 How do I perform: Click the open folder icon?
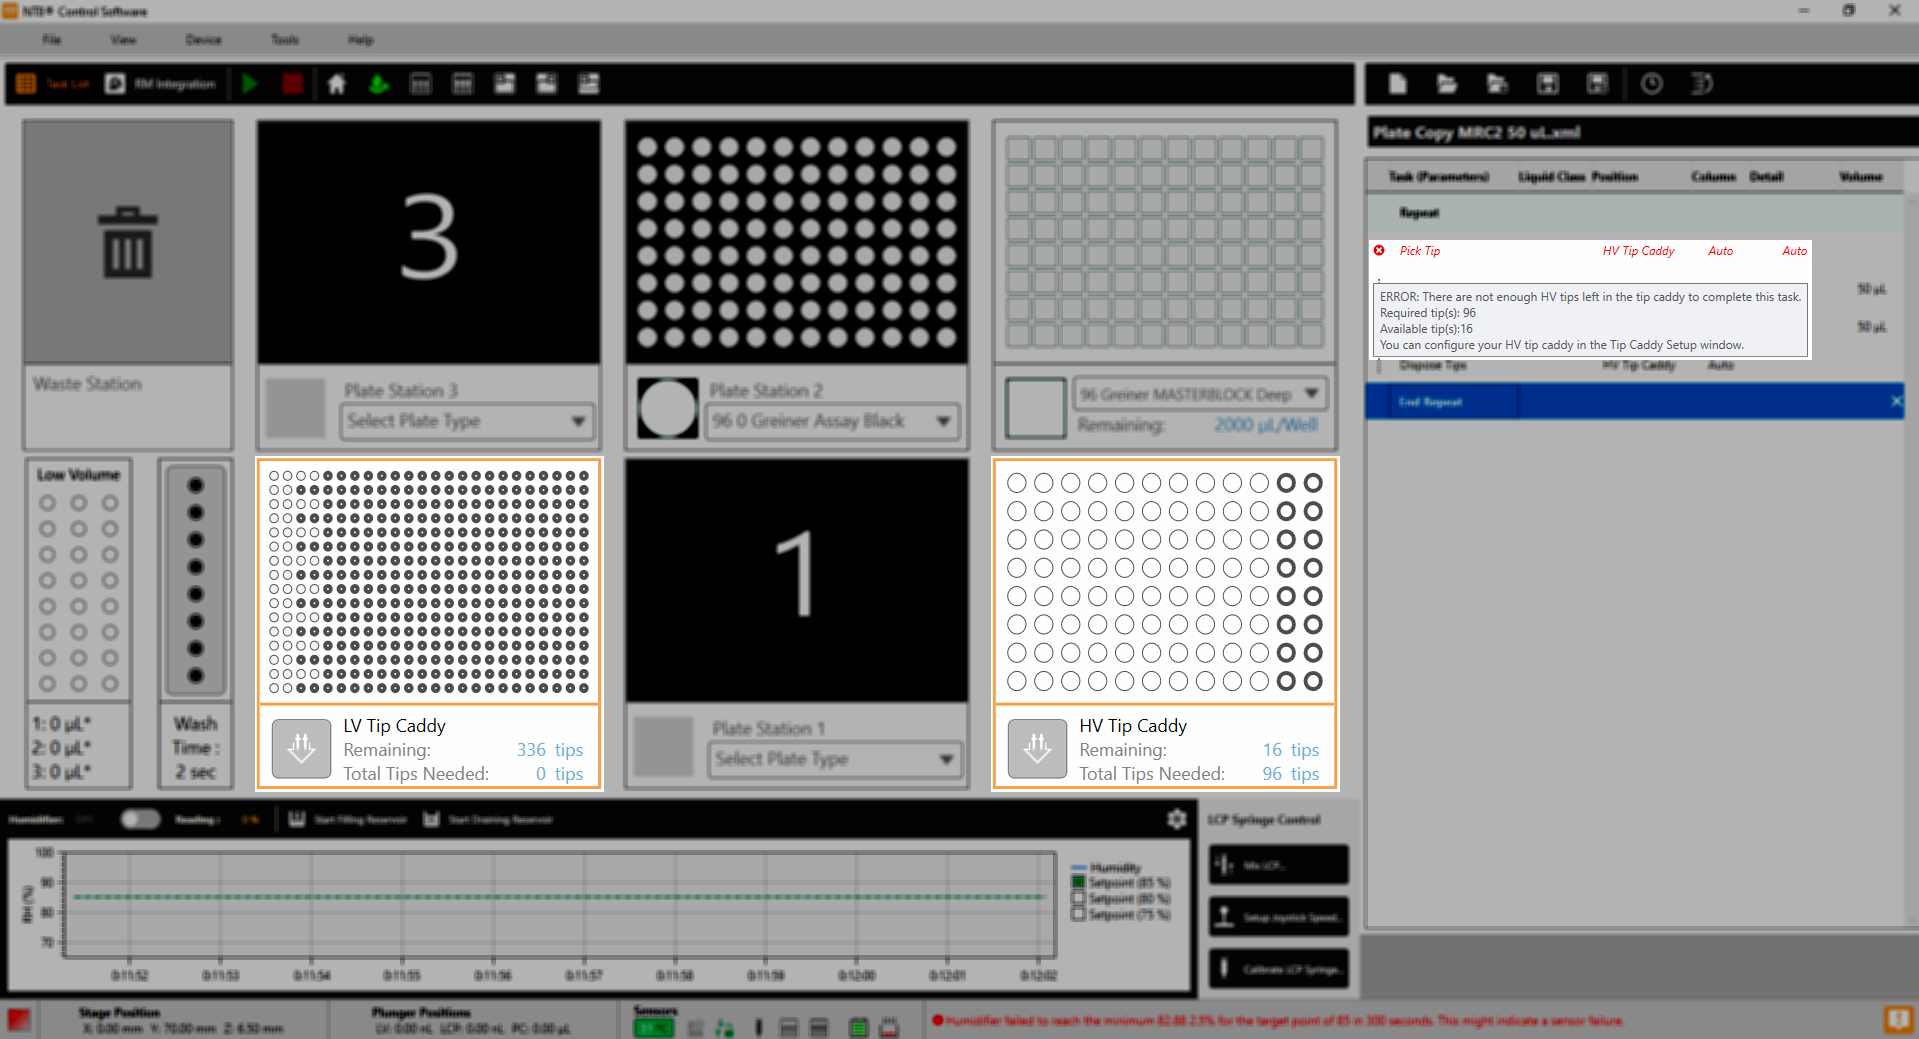(1446, 84)
